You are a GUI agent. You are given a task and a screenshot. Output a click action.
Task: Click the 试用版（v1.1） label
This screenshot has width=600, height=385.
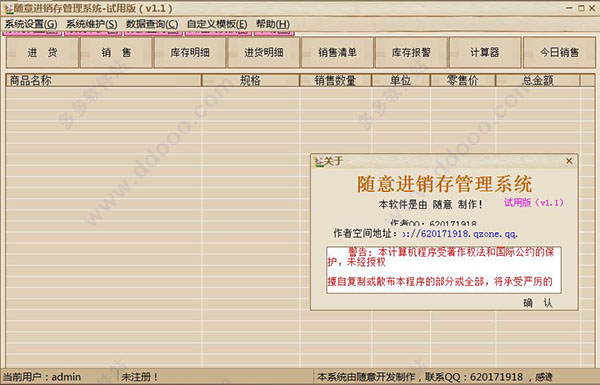533,202
